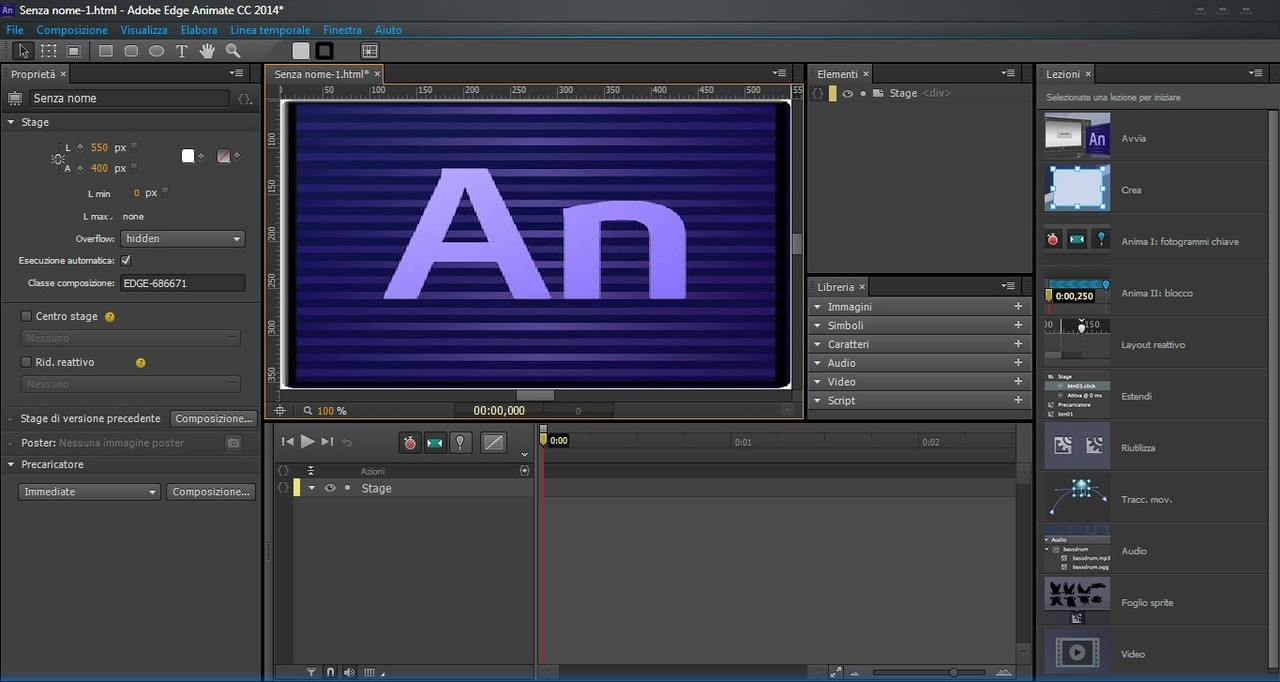This screenshot has height=682, width=1280.
Task: Add a new item with Video plus
Action: (x=1018, y=382)
